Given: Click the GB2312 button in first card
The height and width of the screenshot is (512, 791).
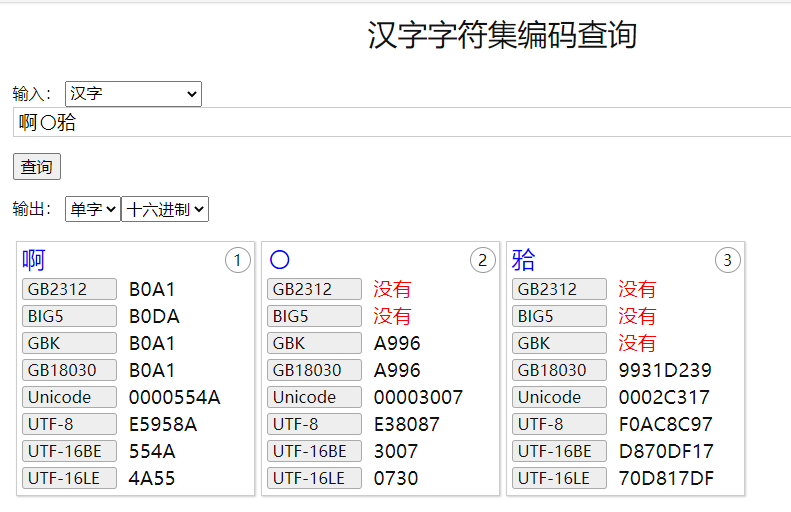Looking at the screenshot, I should (x=69, y=289).
